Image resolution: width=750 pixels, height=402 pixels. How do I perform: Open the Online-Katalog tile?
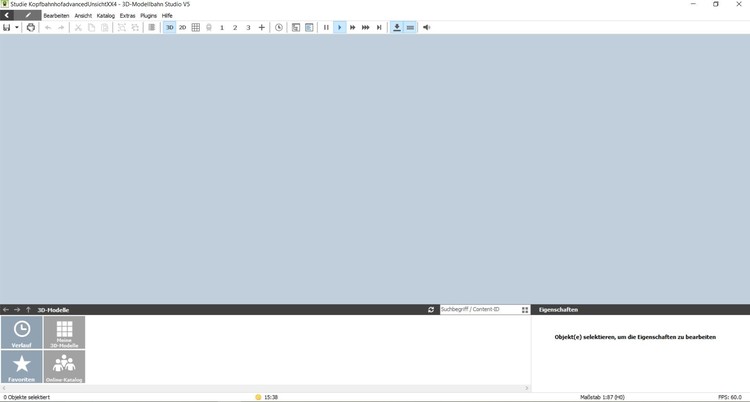(64, 366)
